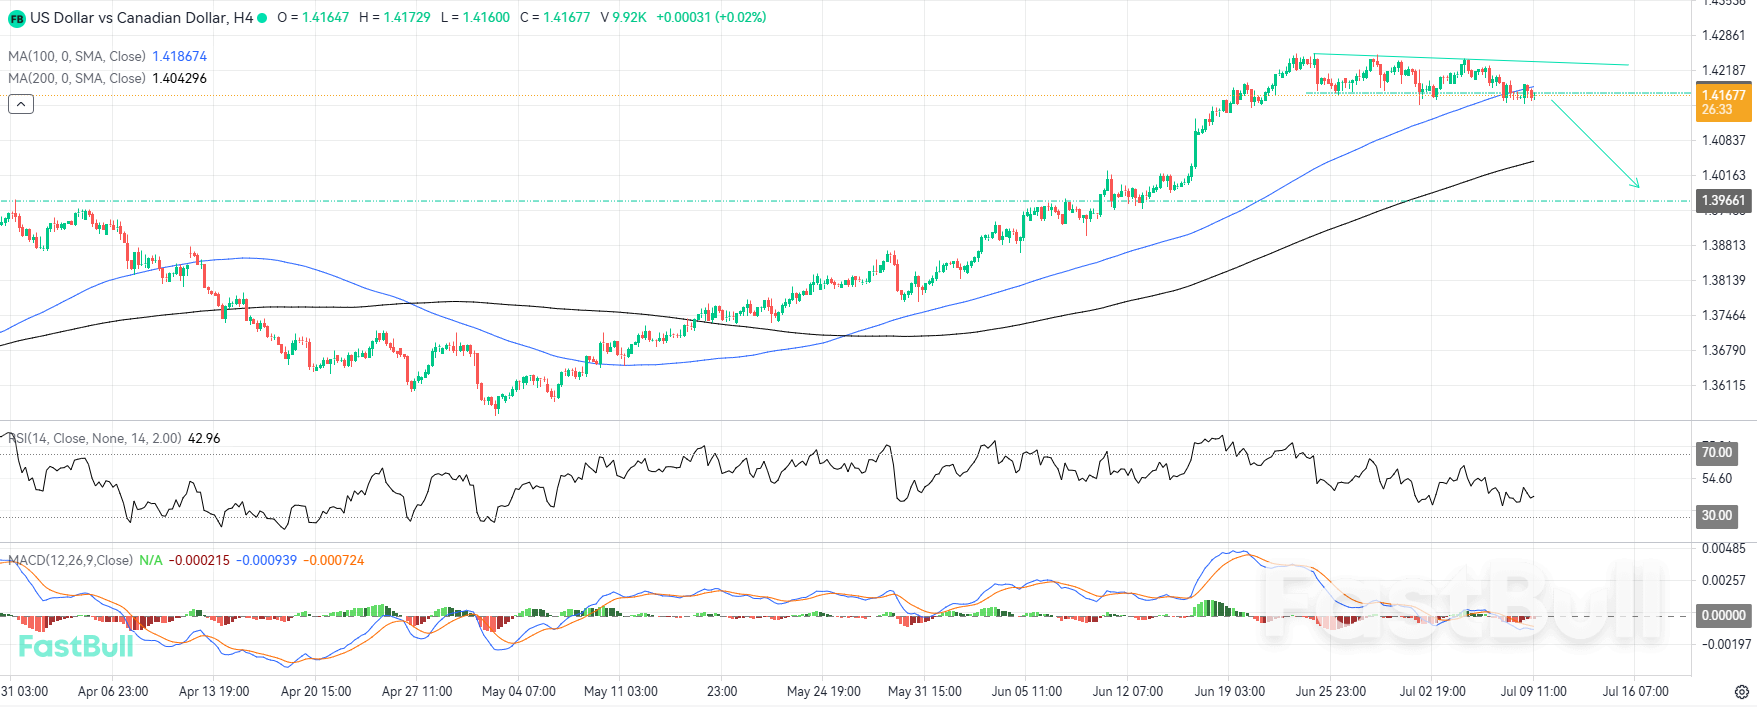Select the MA(200, 0, SMA, Close) indicator legend
The width and height of the screenshot is (1757, 707).
pos(77,78)
